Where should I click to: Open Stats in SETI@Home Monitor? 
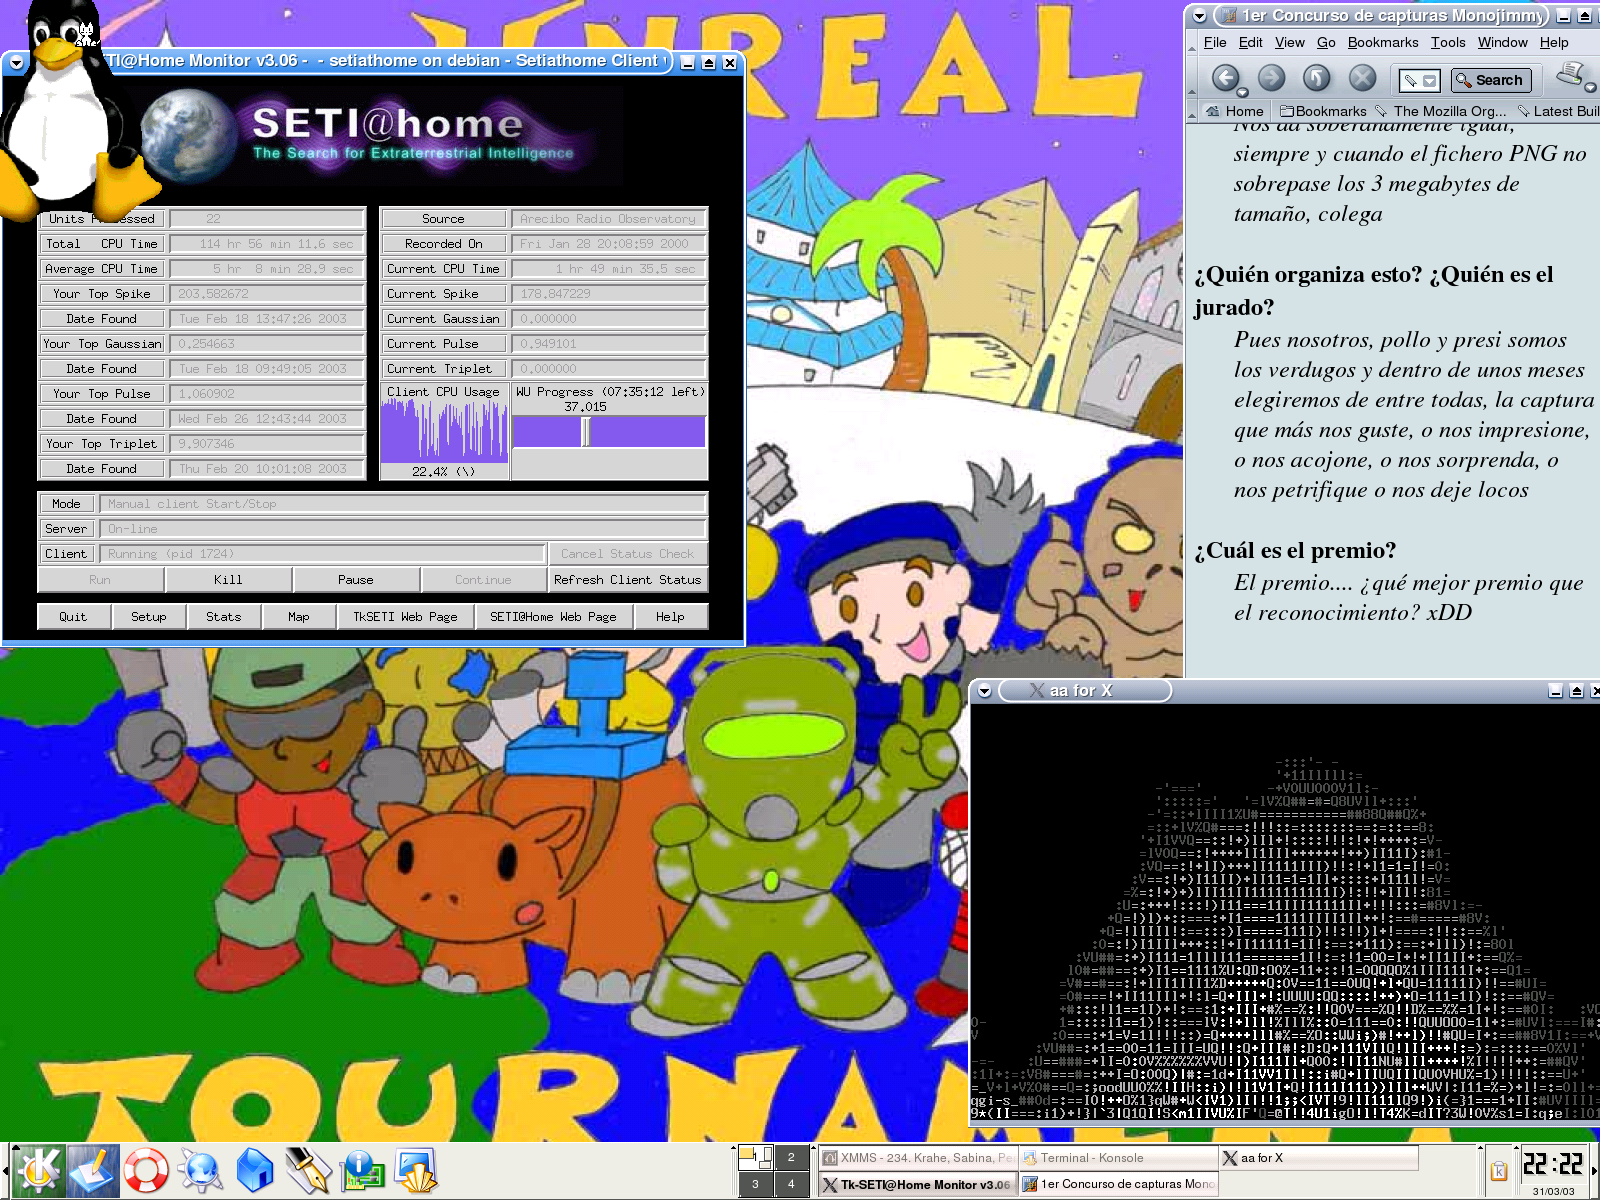tap(223, 617)
